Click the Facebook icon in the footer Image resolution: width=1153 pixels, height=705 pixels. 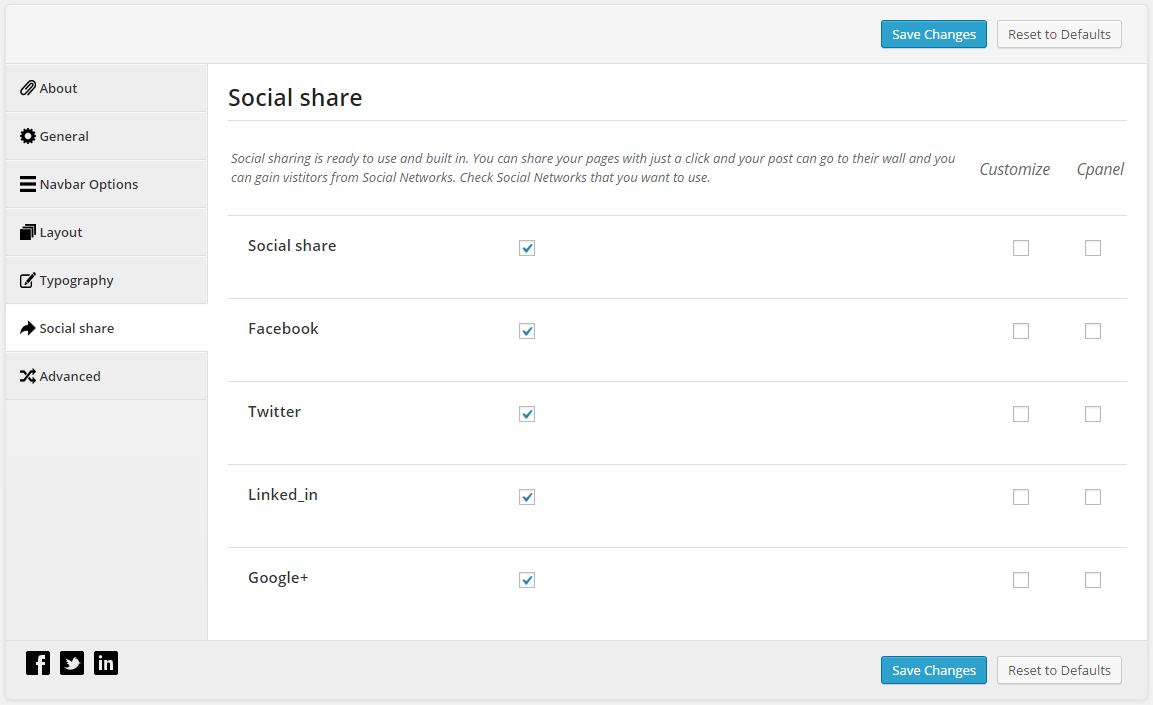pyautogui.click(x=38, y=663)
